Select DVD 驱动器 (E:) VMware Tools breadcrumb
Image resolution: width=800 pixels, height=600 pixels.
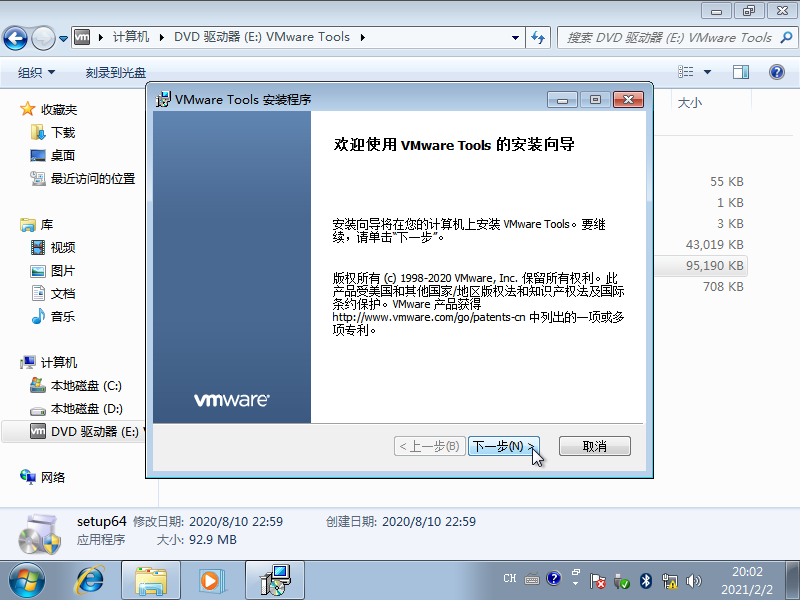[x=262, y=37]
